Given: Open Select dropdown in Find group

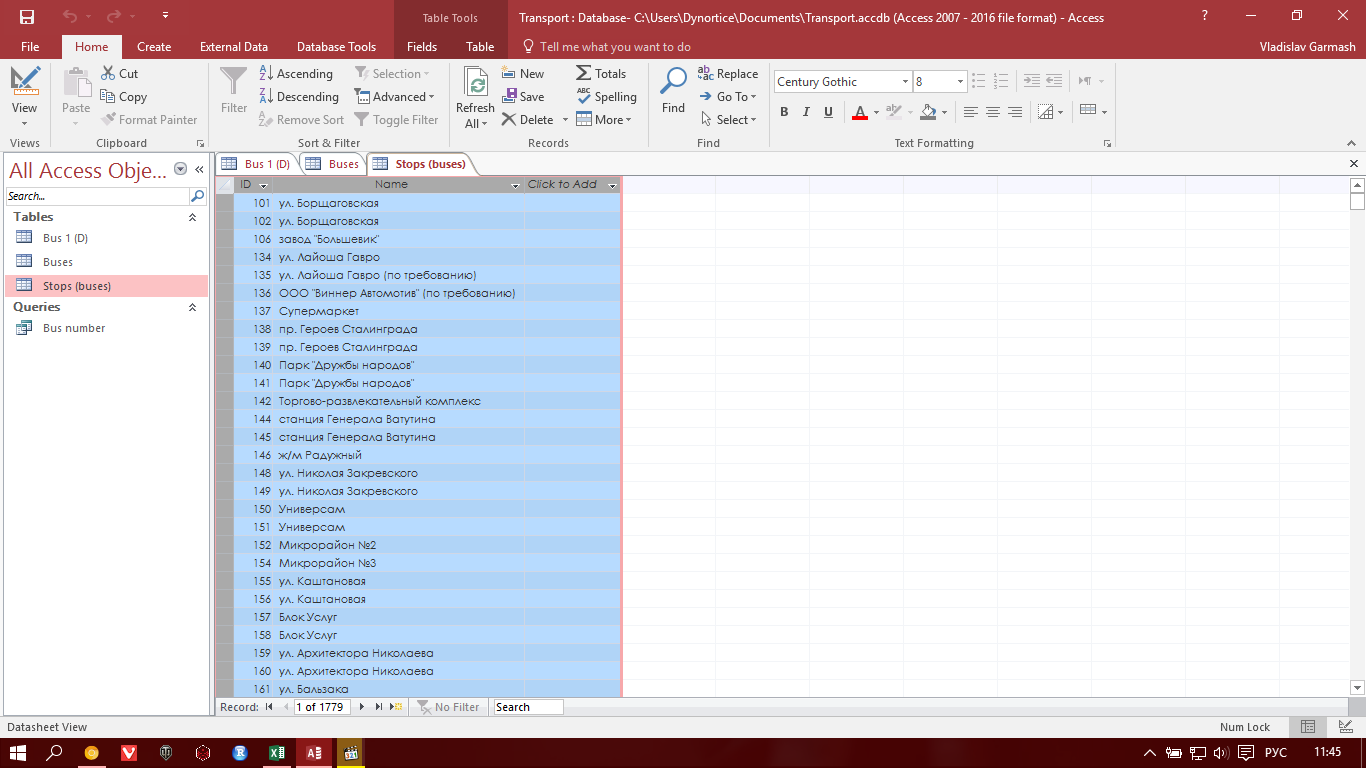Looking at the screenshot, I should pyautogui.click(x=728, y=119).
